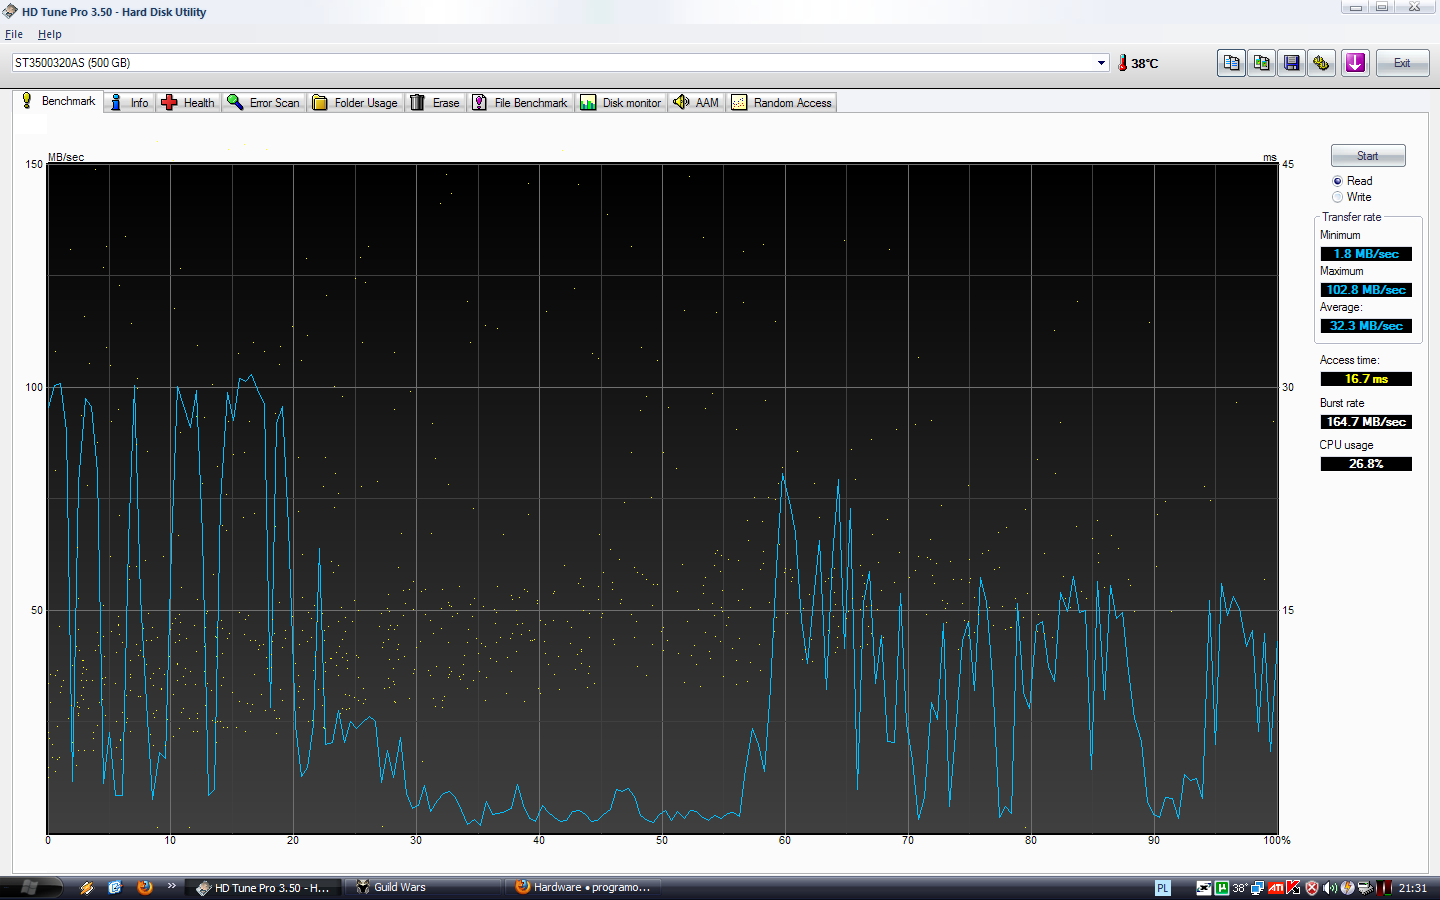Click the Average 32.3 MB/sec value
This screenshot has height=900, width=1440.
[1366, 326]
